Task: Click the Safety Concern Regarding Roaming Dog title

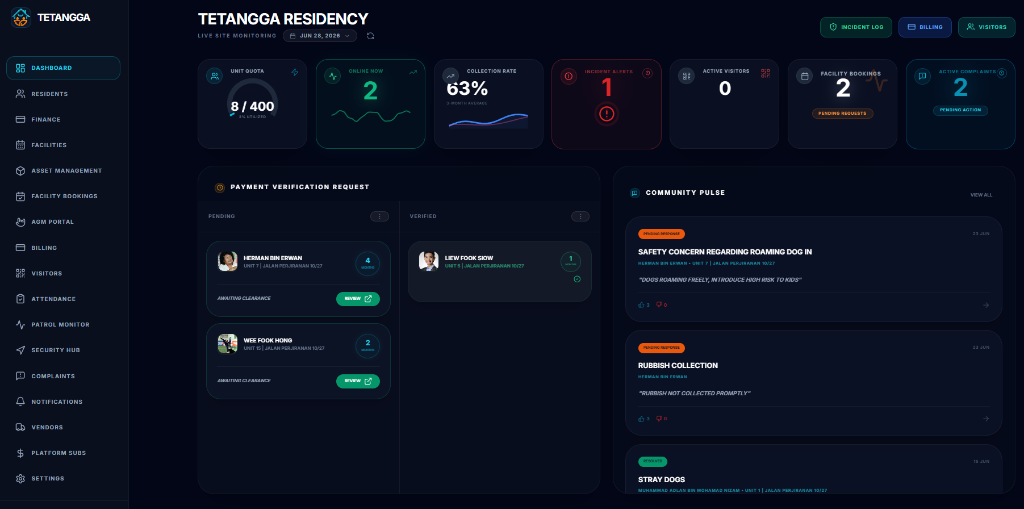Action: 725,252
